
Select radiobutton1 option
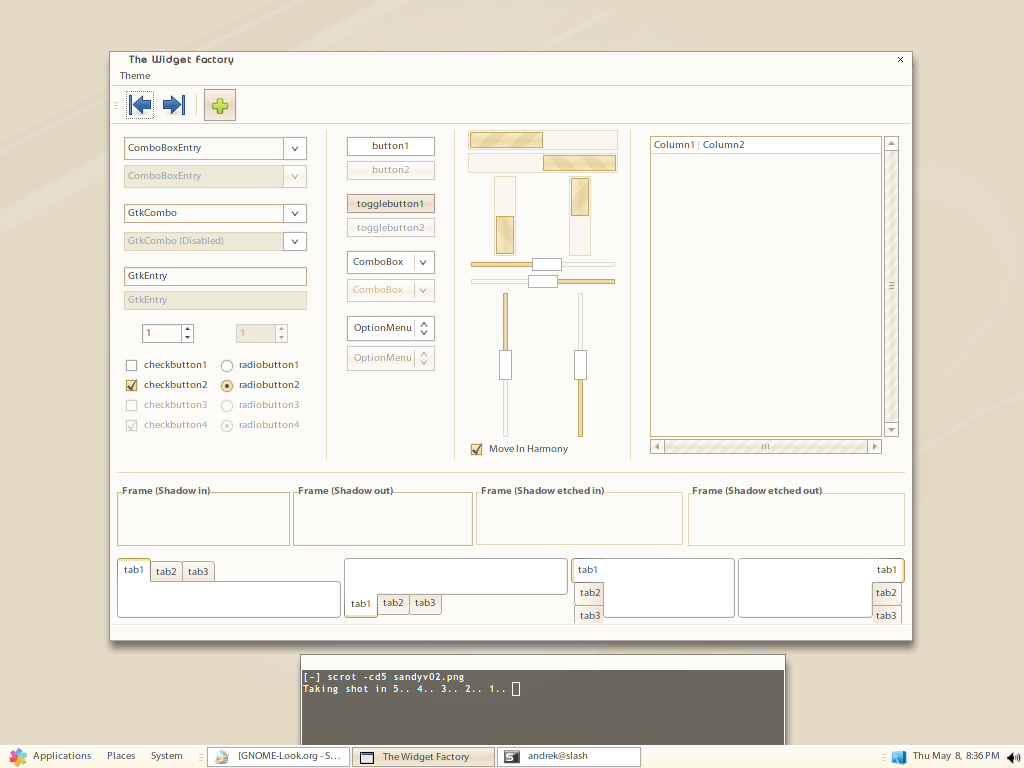click(x=227, y=366)
